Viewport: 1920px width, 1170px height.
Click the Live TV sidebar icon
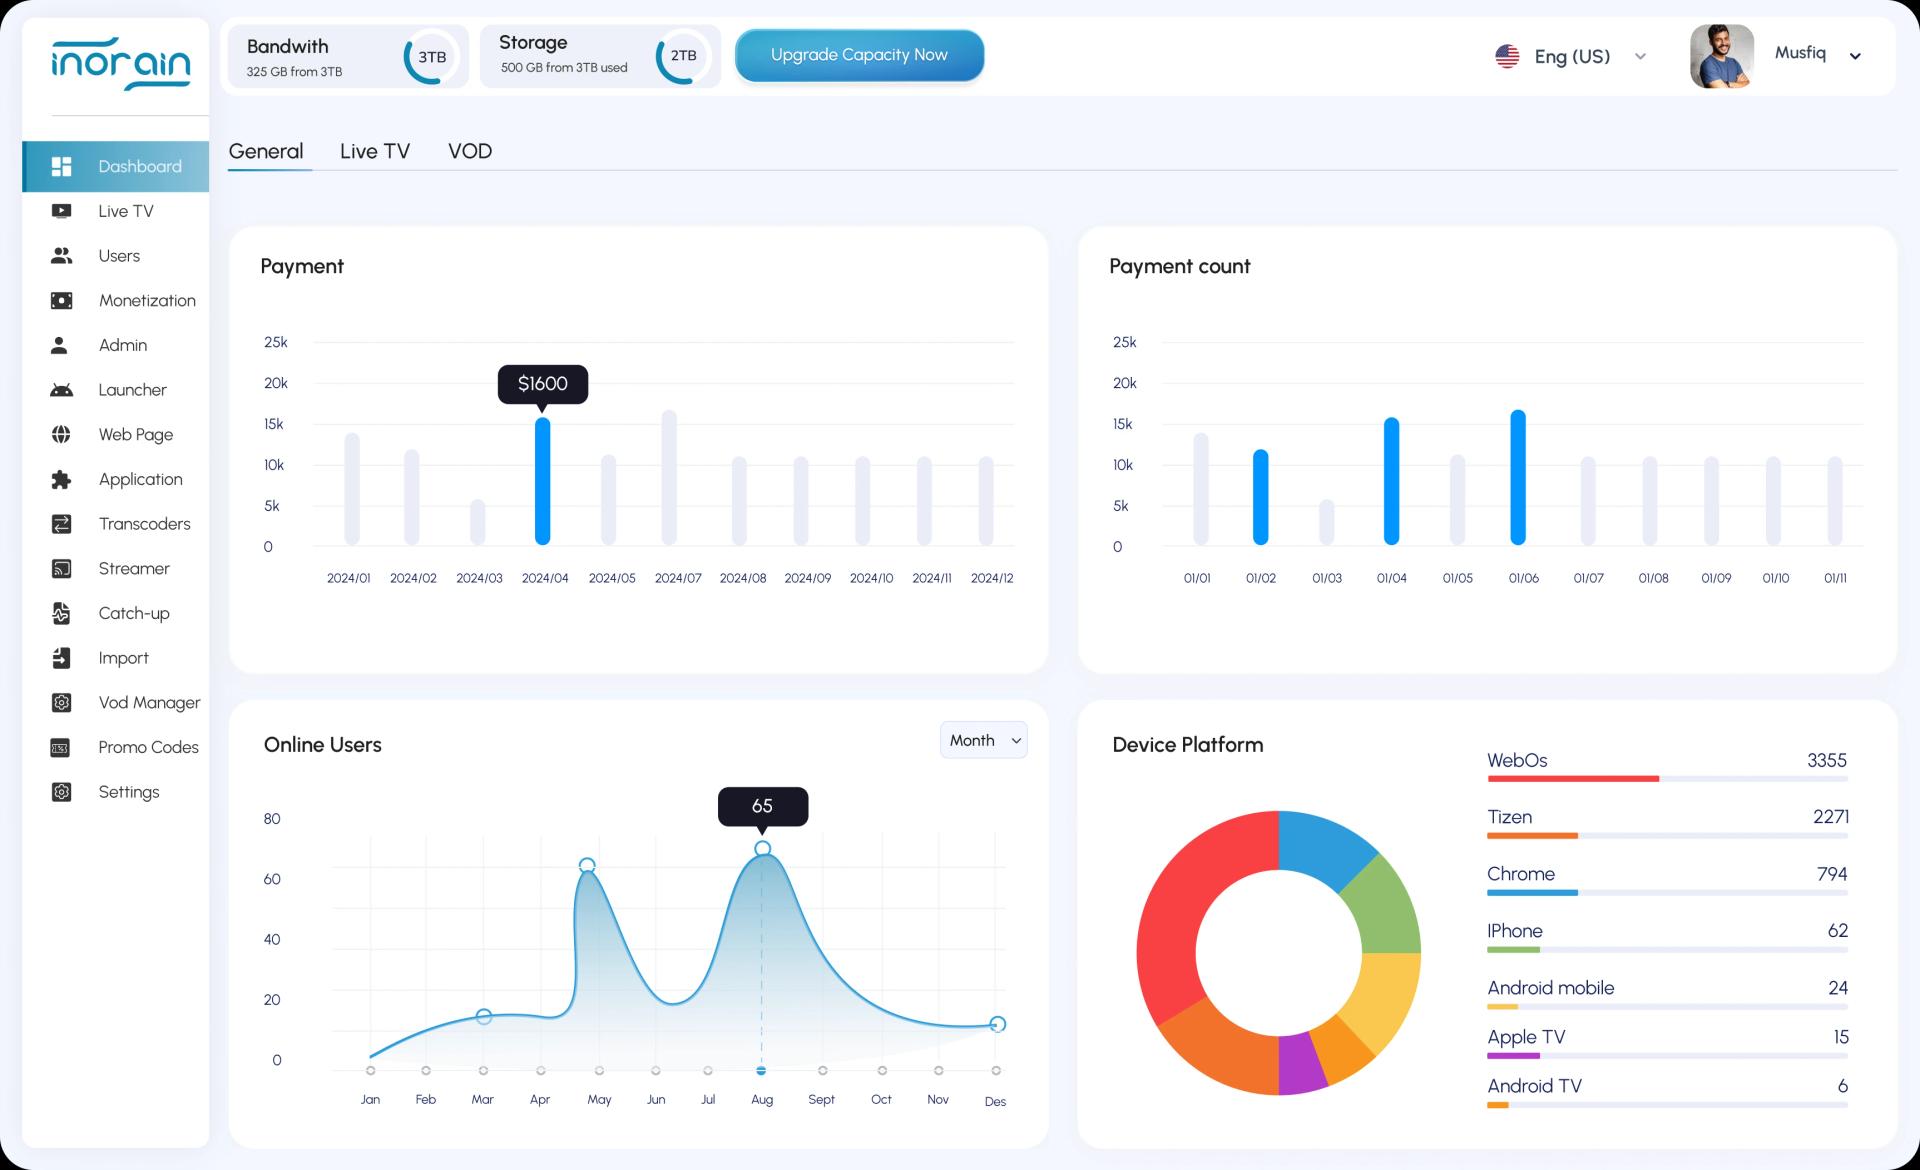click(x=61, y=211)
